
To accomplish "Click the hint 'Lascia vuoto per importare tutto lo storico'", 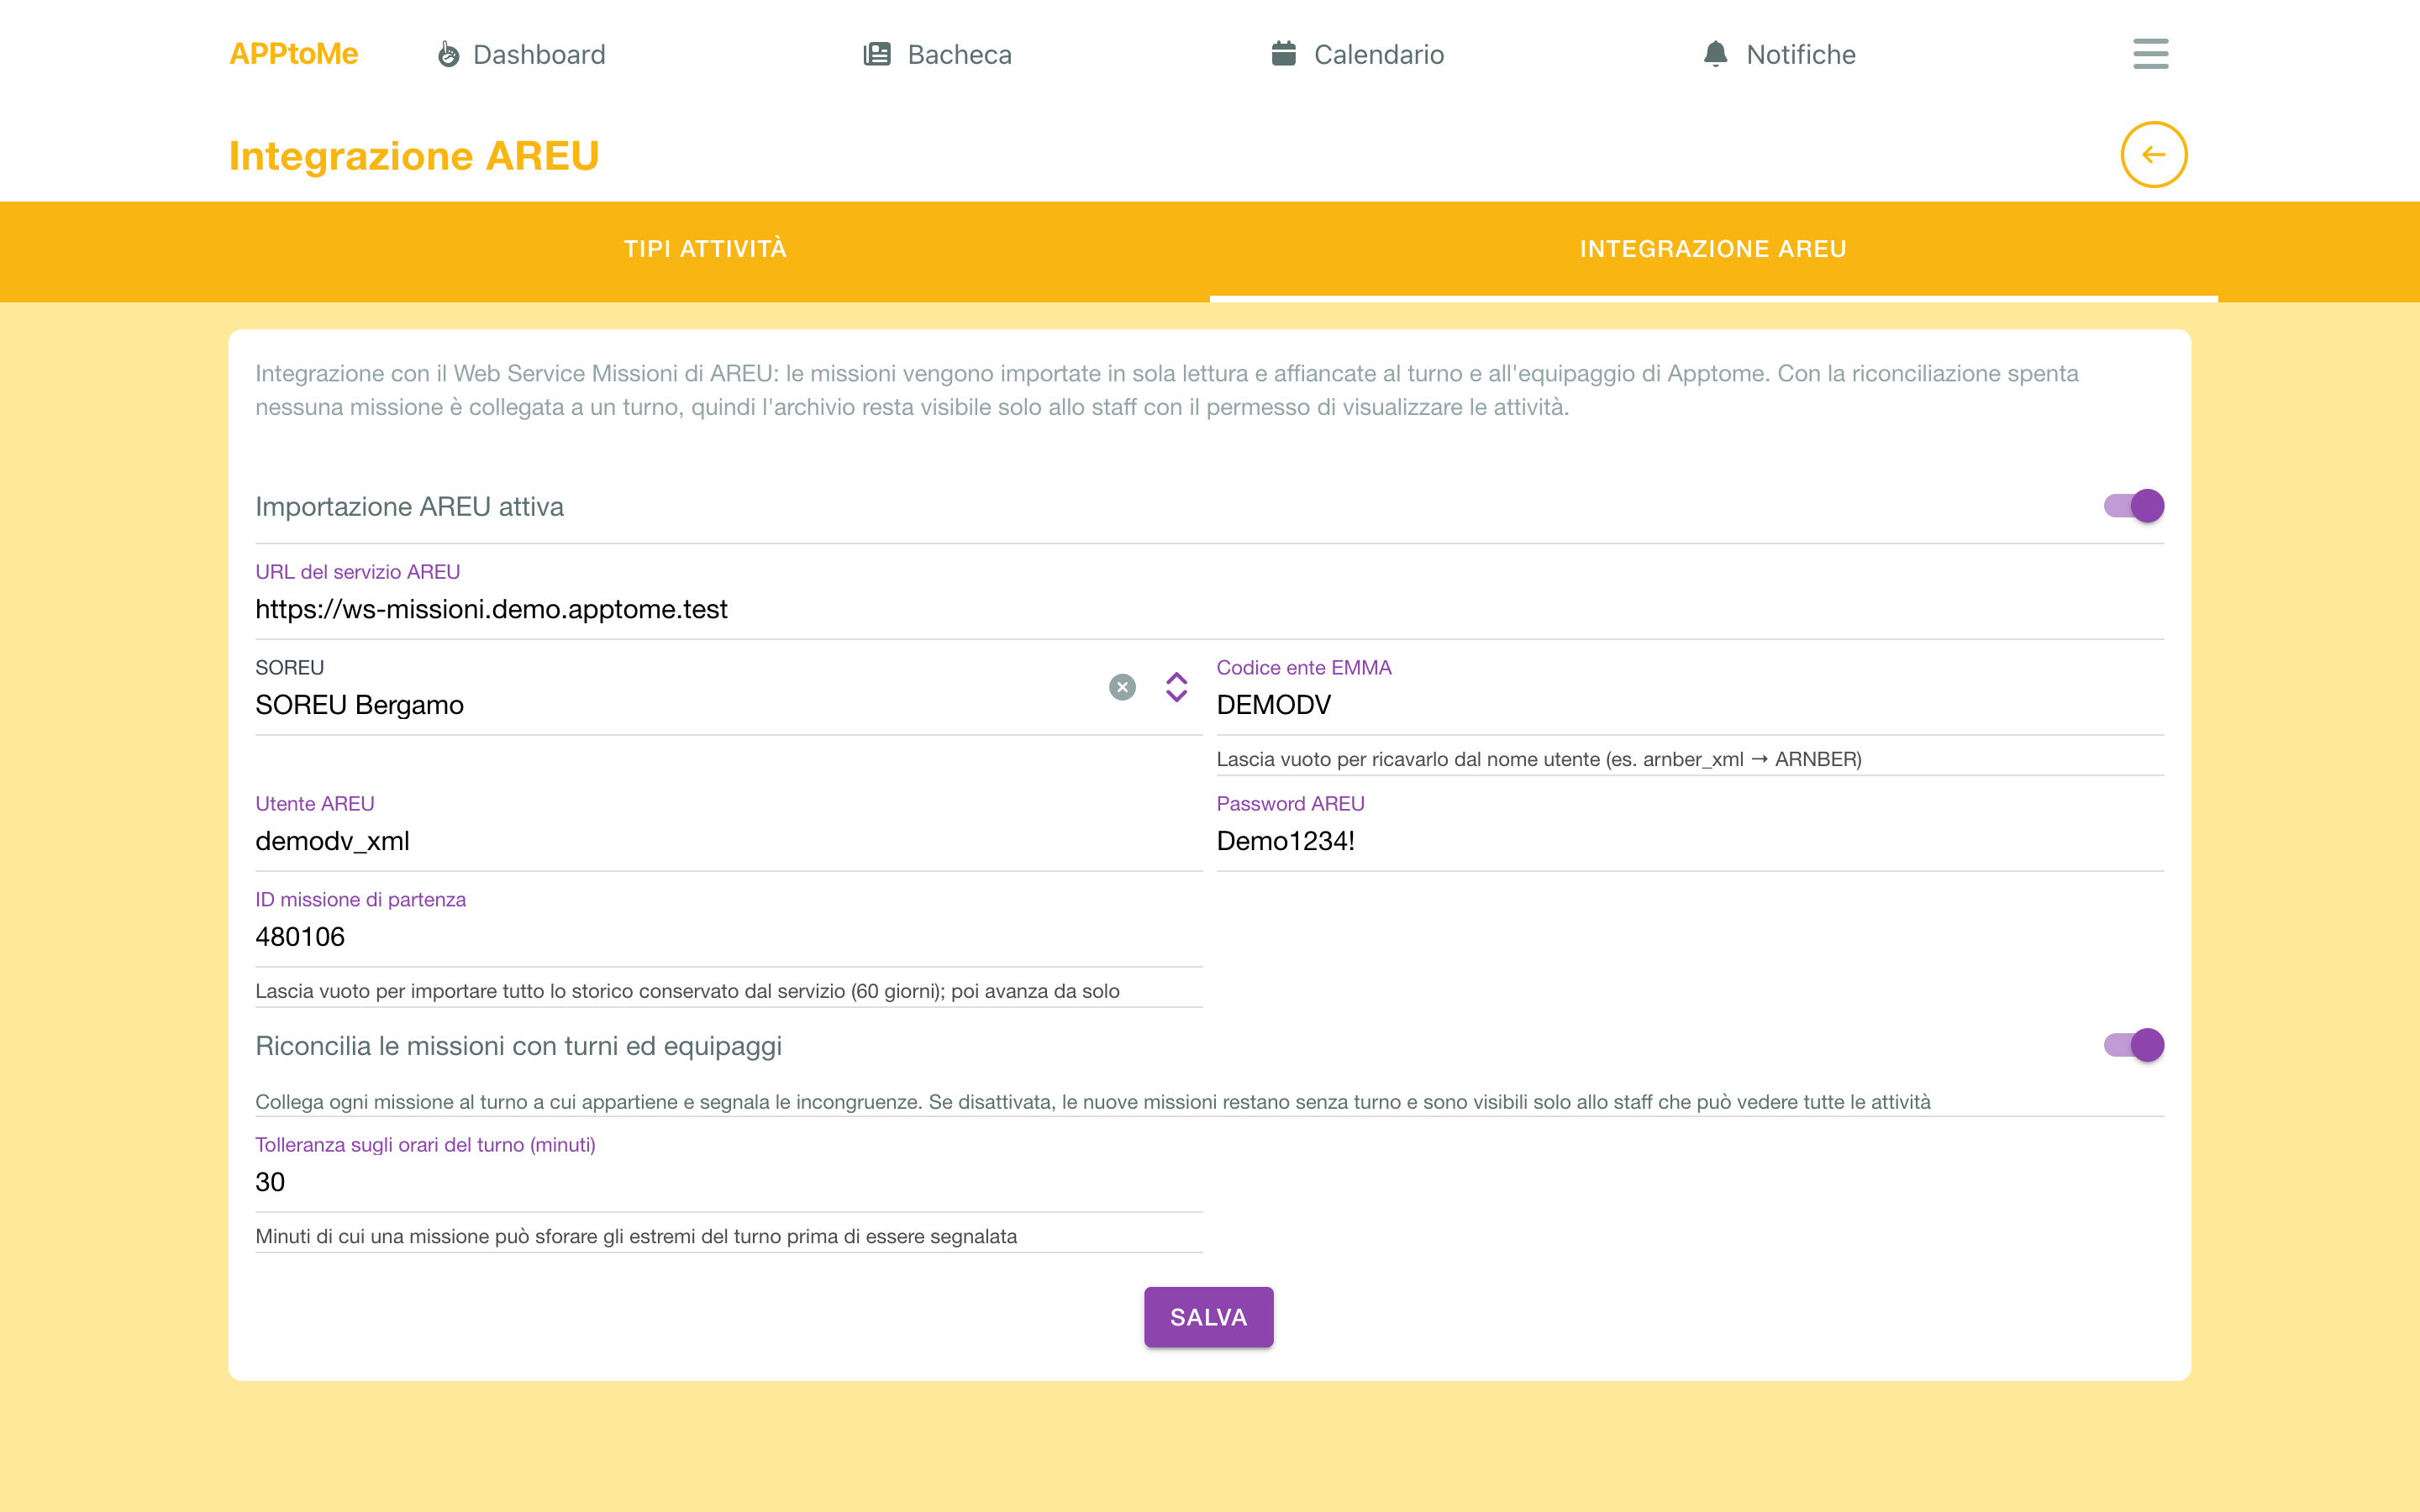I will tap(687, 991).
